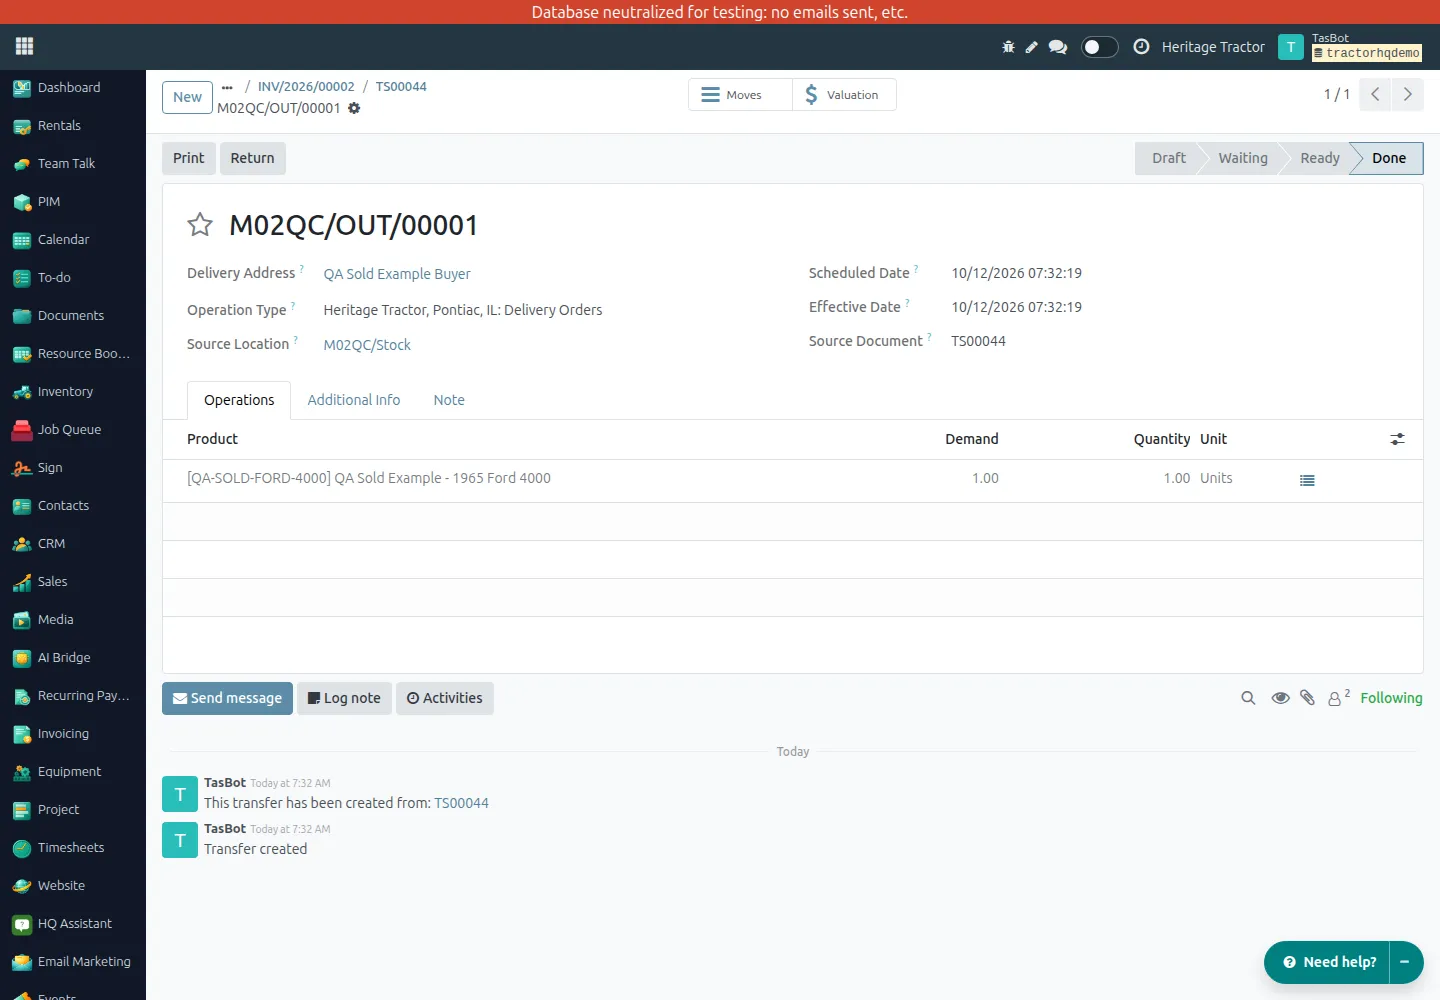This screenshot has height=1000, width=1440.
Task: Click the Log note button
Action: (344, 698)
